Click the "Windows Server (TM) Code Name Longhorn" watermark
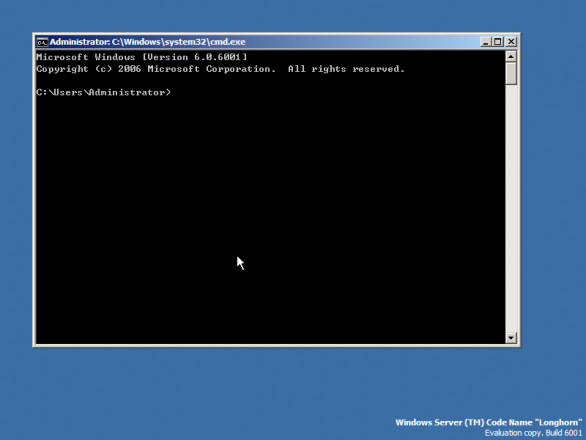The height and width of the screenshot is (440, 586). [x=488, y=422]
